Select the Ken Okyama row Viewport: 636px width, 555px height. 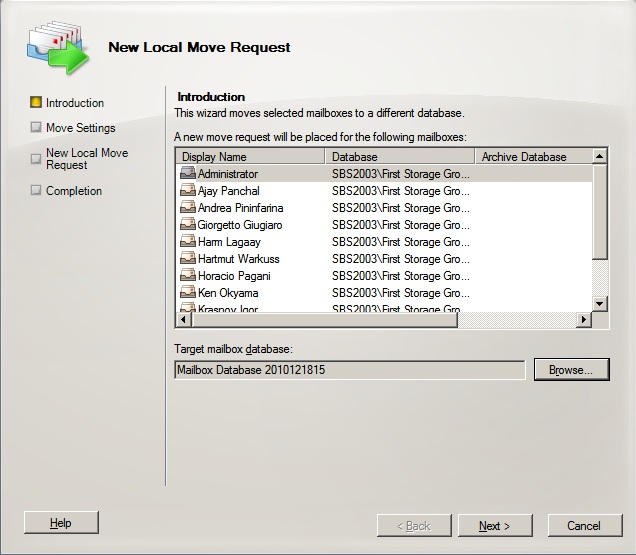[x=384, y=293]
